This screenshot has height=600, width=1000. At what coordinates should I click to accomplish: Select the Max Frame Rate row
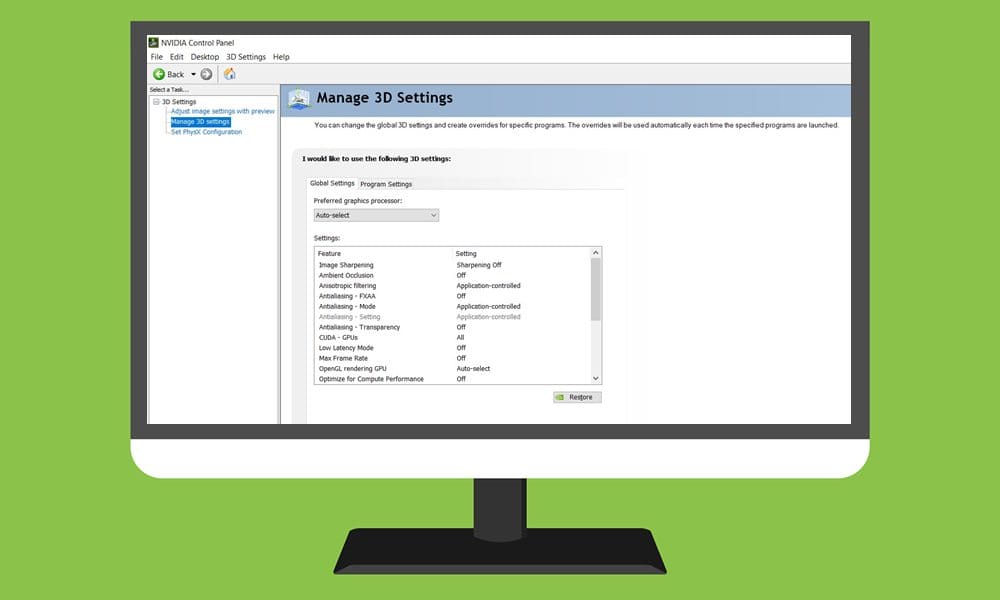coord(453,358)
